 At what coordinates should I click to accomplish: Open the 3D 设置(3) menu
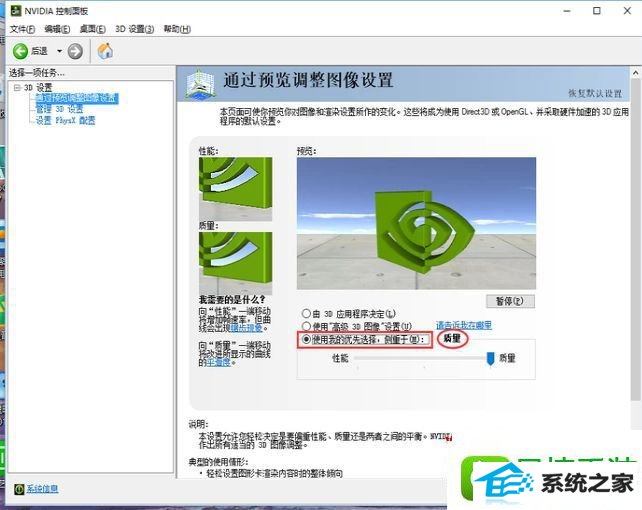(x=134, y=29)
